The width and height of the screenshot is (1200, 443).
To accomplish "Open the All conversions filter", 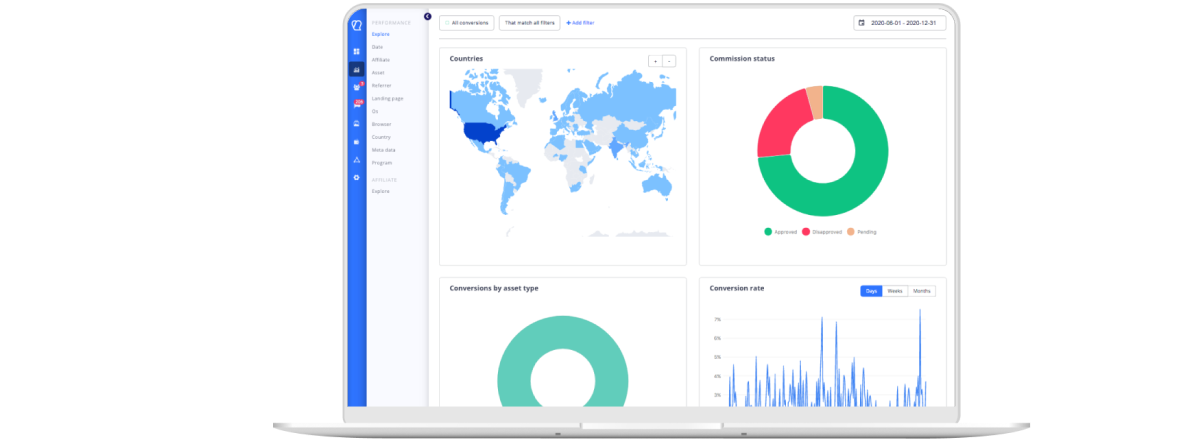I will tap(466, 22).
